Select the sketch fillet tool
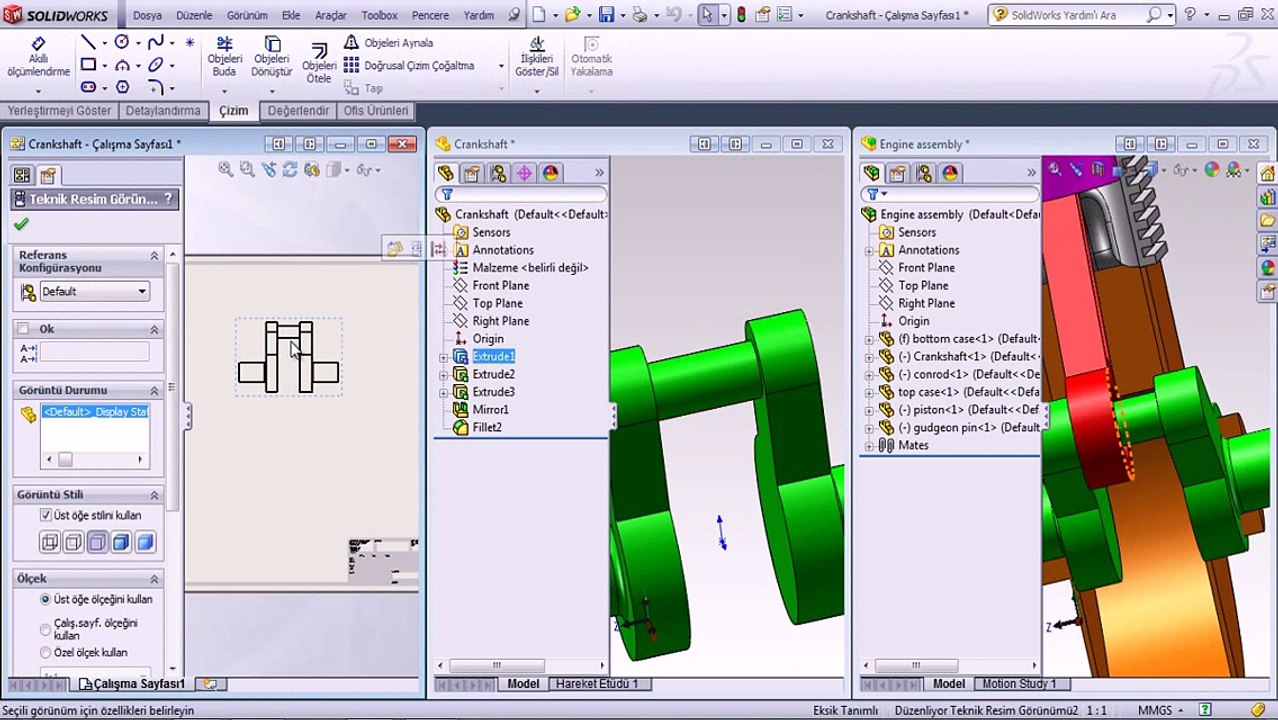 click(x=155, y=87)
